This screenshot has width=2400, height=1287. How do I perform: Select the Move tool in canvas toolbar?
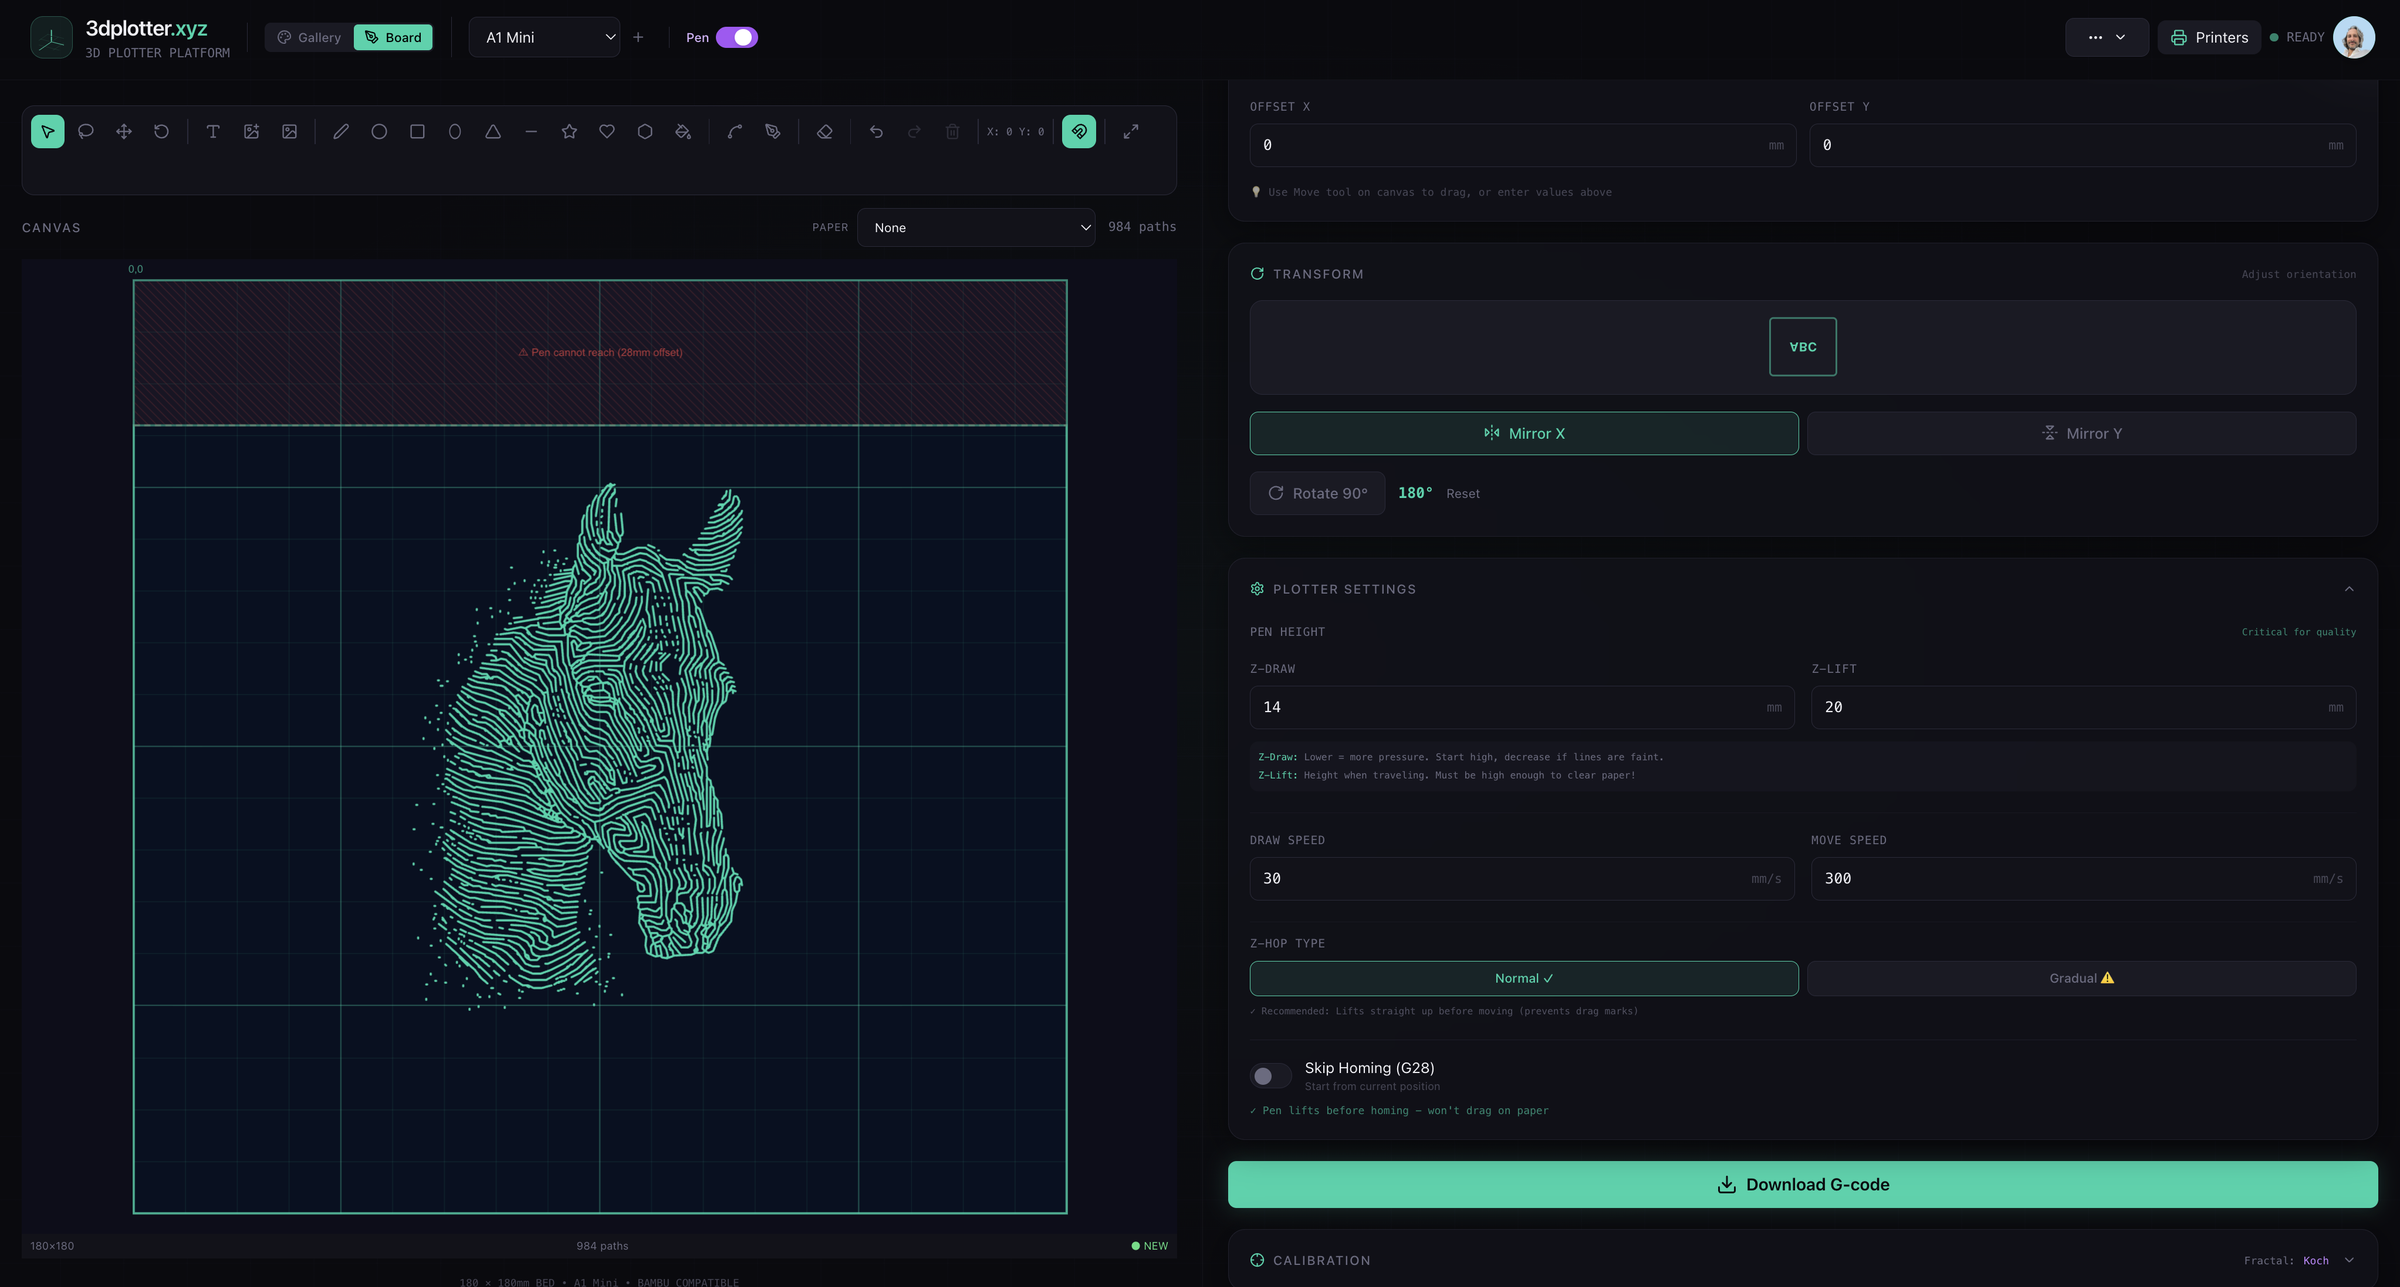(x=124, y=132)
